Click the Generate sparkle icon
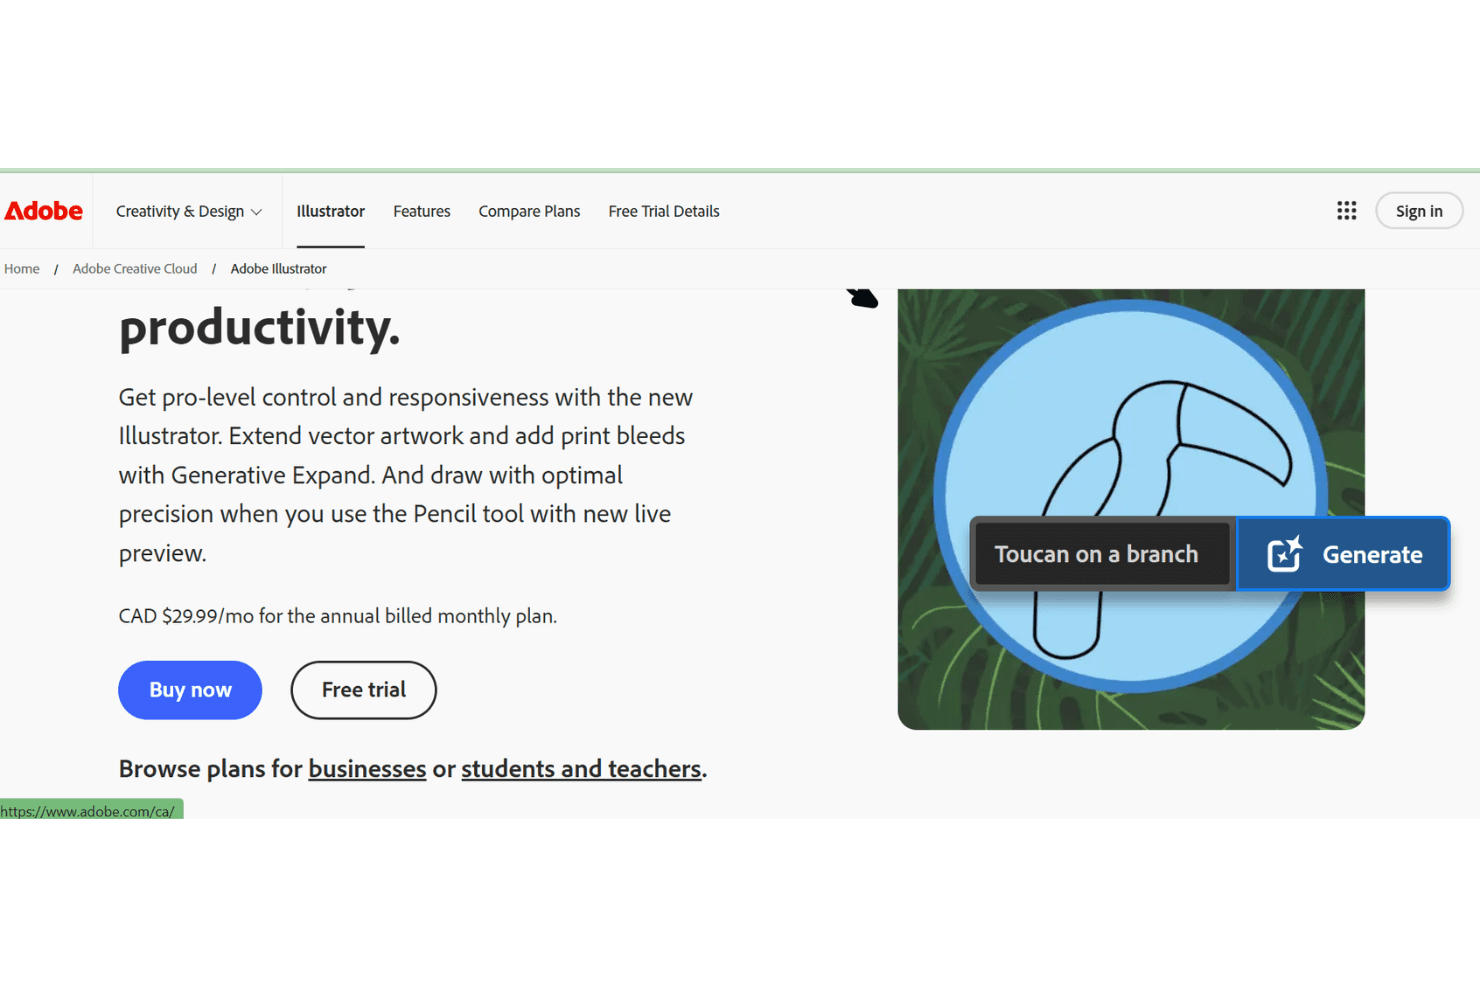1480x987 pixels. (x=1285, y=554)
